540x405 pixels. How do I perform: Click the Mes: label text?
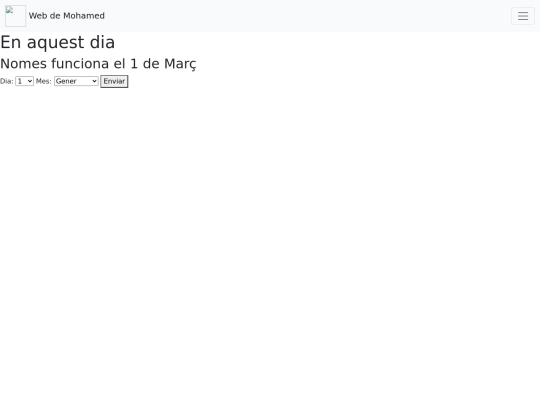[x=43, y=81]
